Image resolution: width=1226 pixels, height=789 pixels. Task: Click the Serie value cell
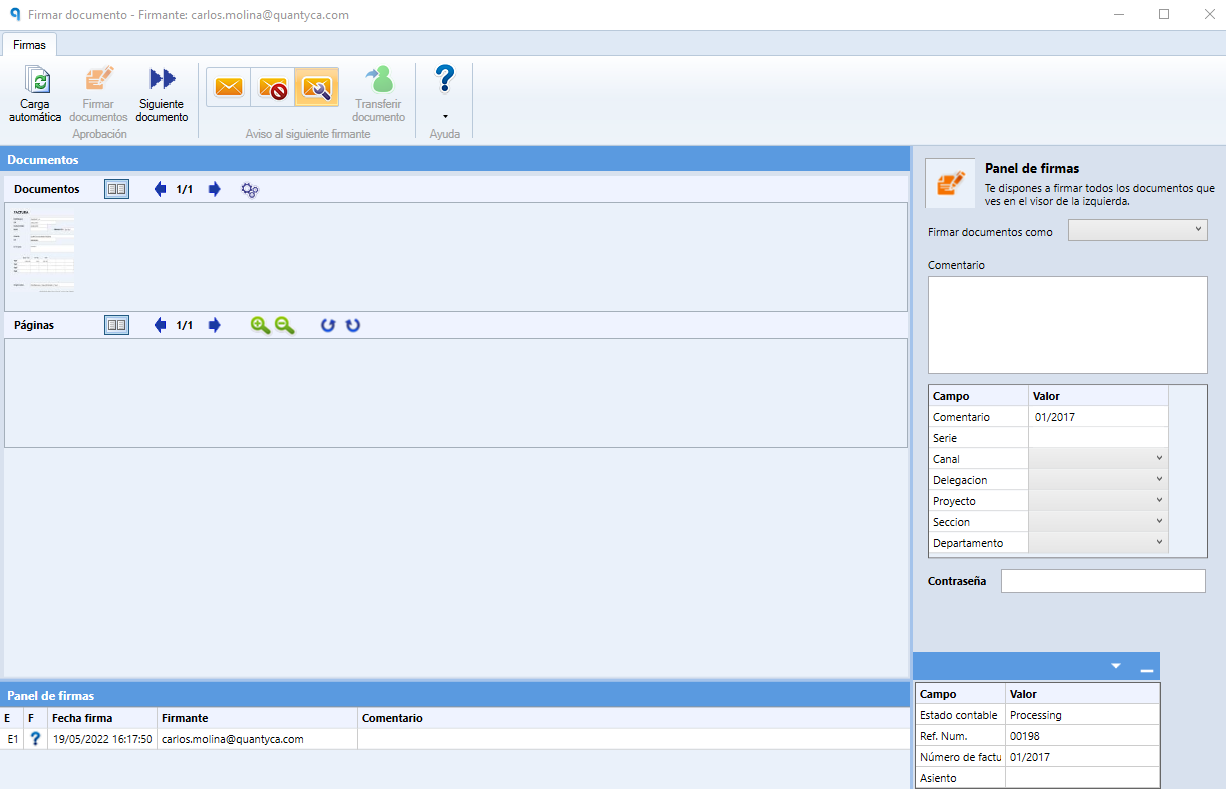(1098, 438)
